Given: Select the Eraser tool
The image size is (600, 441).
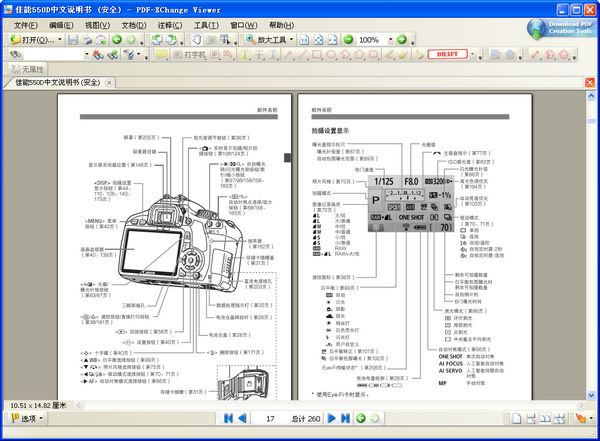Looking at the screenshot, I should pos(402,55).
